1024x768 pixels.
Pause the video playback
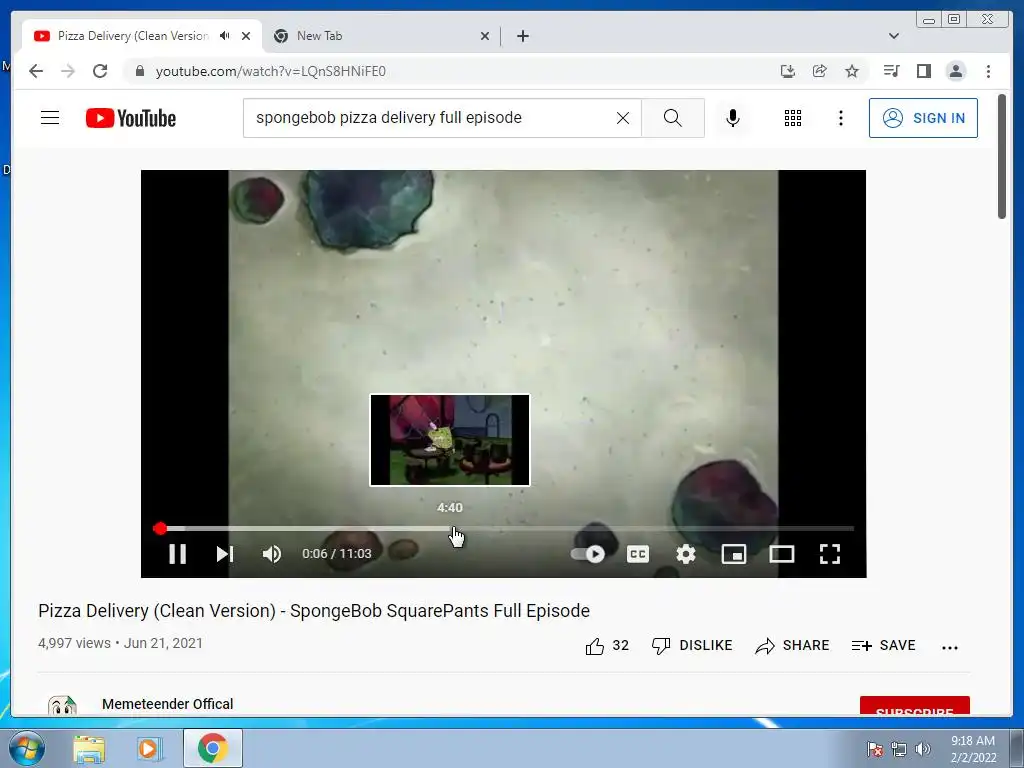(x=178, y=554)
